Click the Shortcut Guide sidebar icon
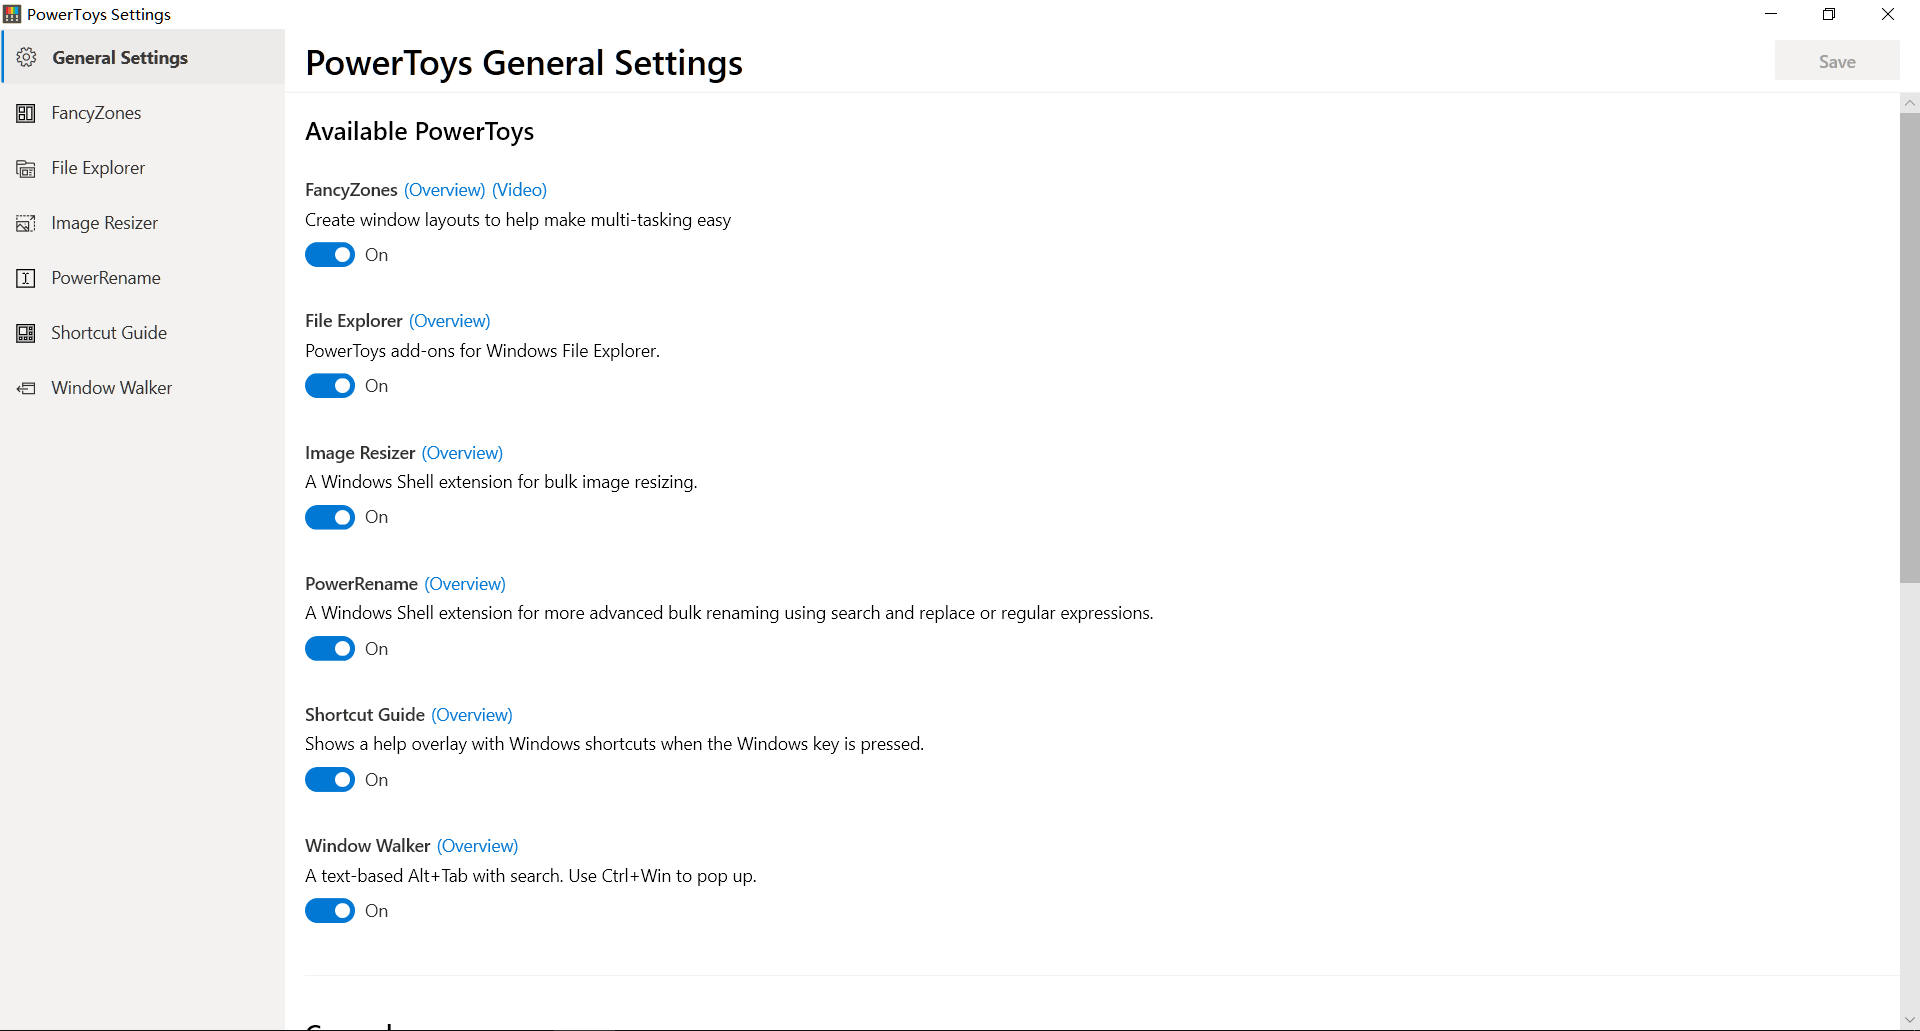1920x1031 pixels. click(x=26, y=333)
